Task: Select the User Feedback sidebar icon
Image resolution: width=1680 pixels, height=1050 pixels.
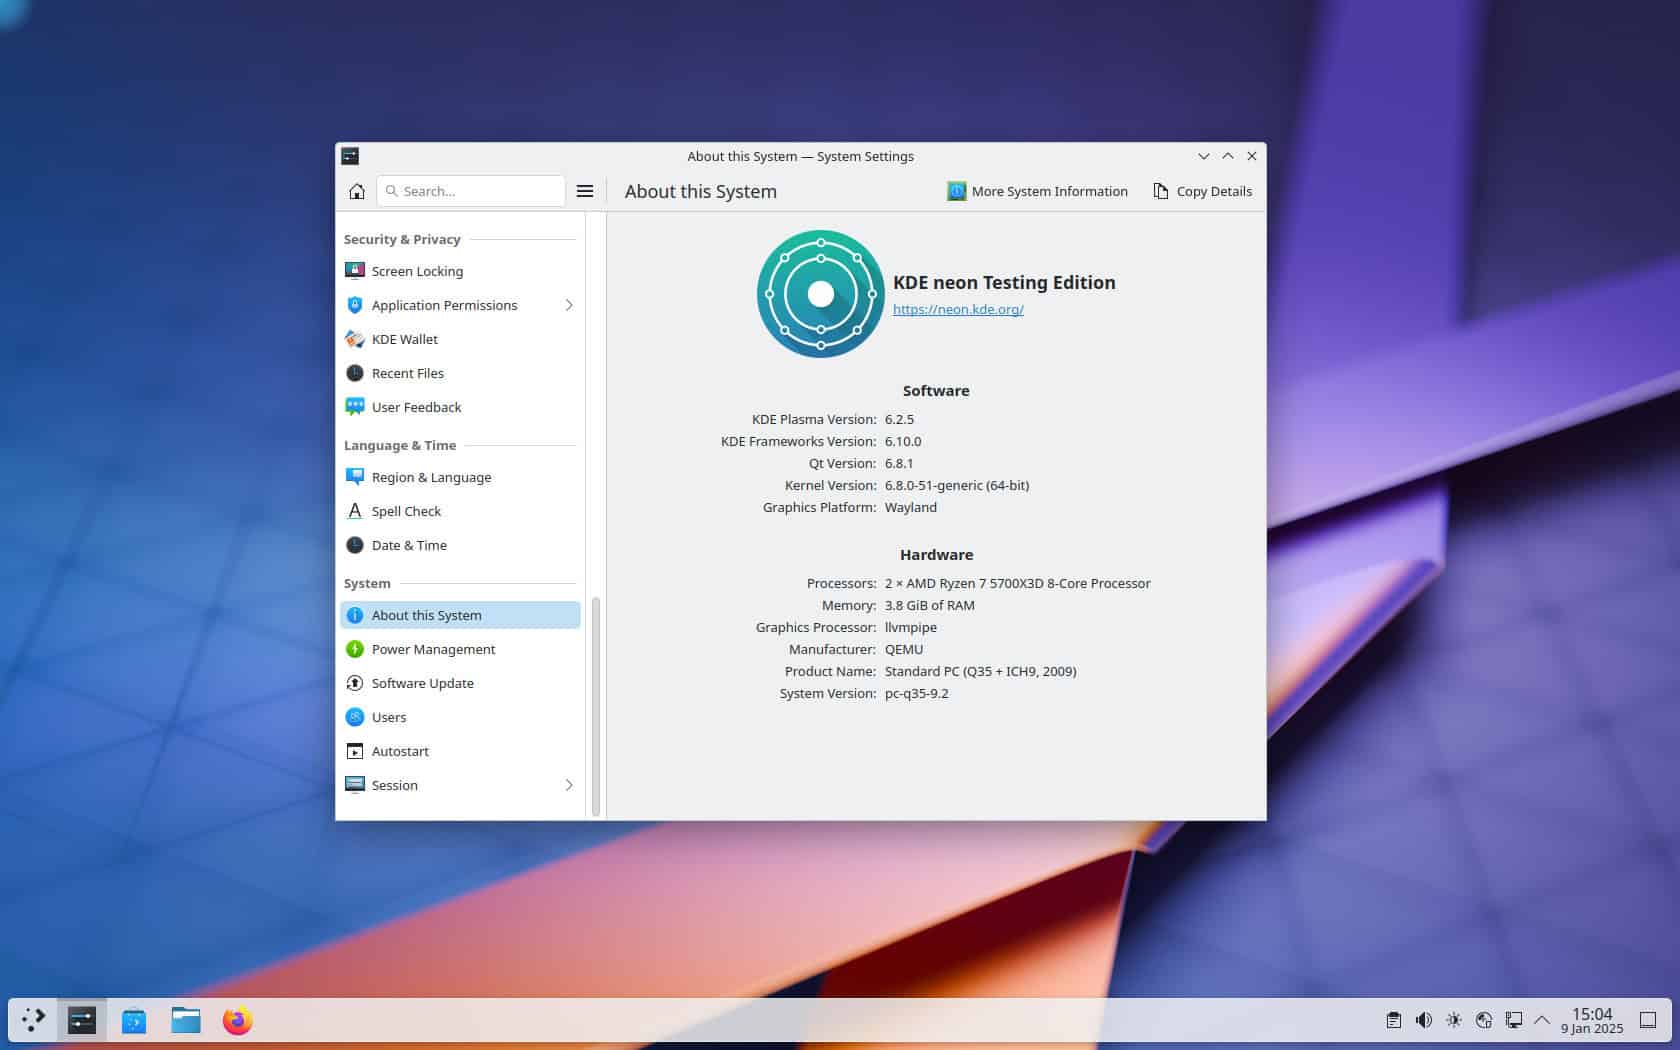Action: coord(355,406)
